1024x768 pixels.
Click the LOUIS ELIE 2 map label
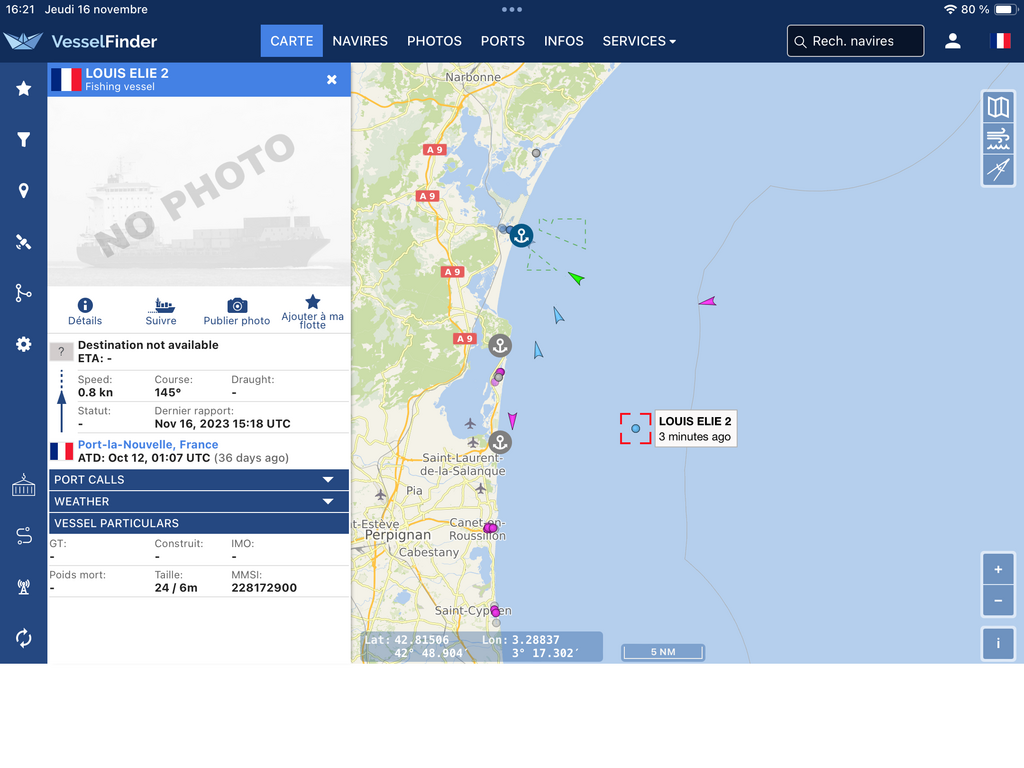point(695,428)
